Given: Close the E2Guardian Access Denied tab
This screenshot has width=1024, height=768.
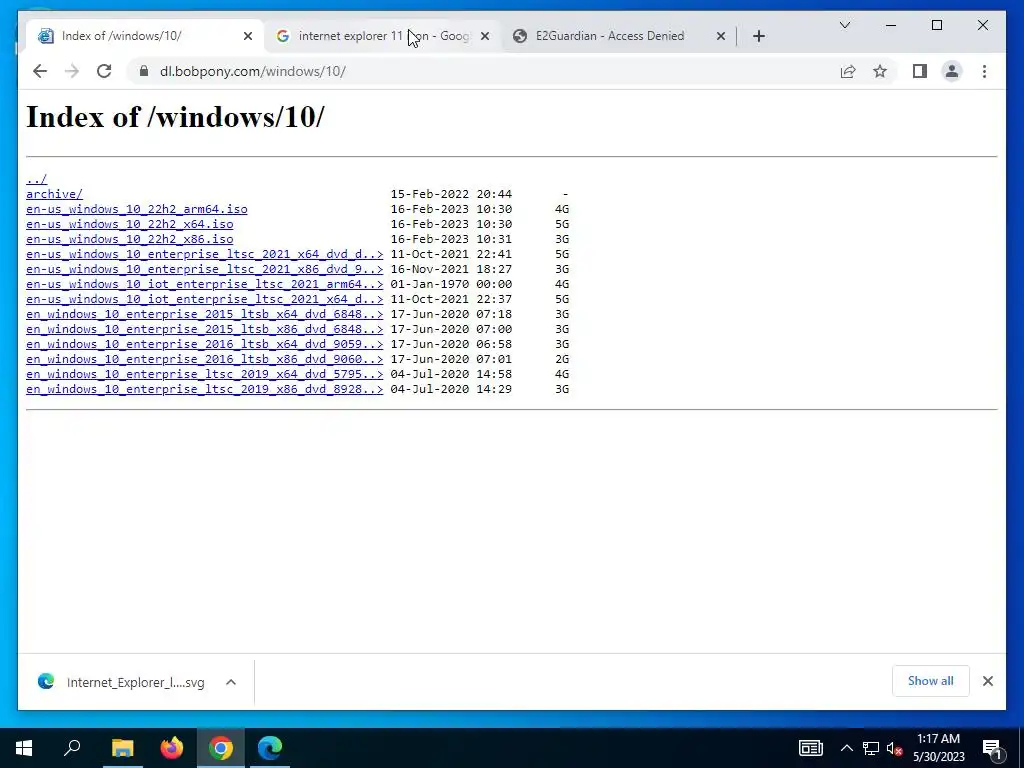Looking at the screenshot, I should (x=720, y=36).
